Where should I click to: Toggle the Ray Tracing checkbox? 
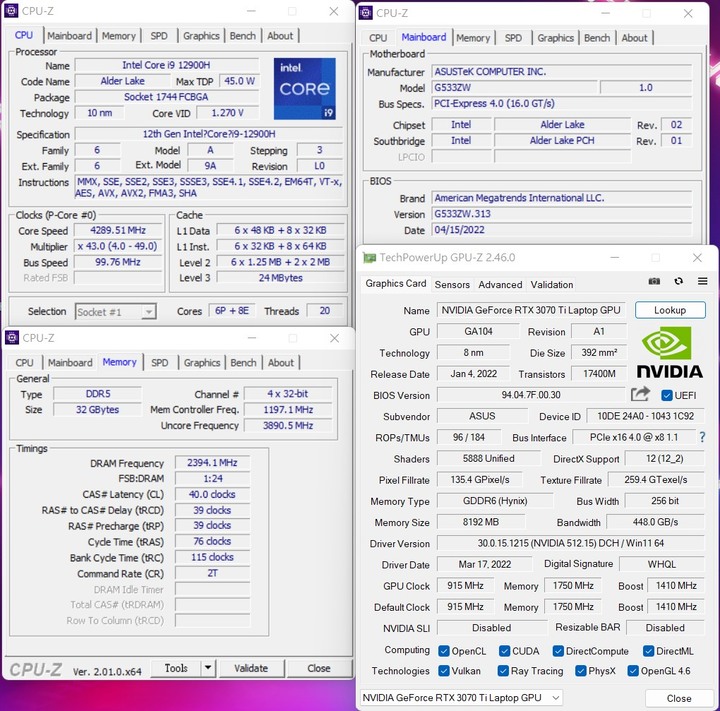pos(503,671)
